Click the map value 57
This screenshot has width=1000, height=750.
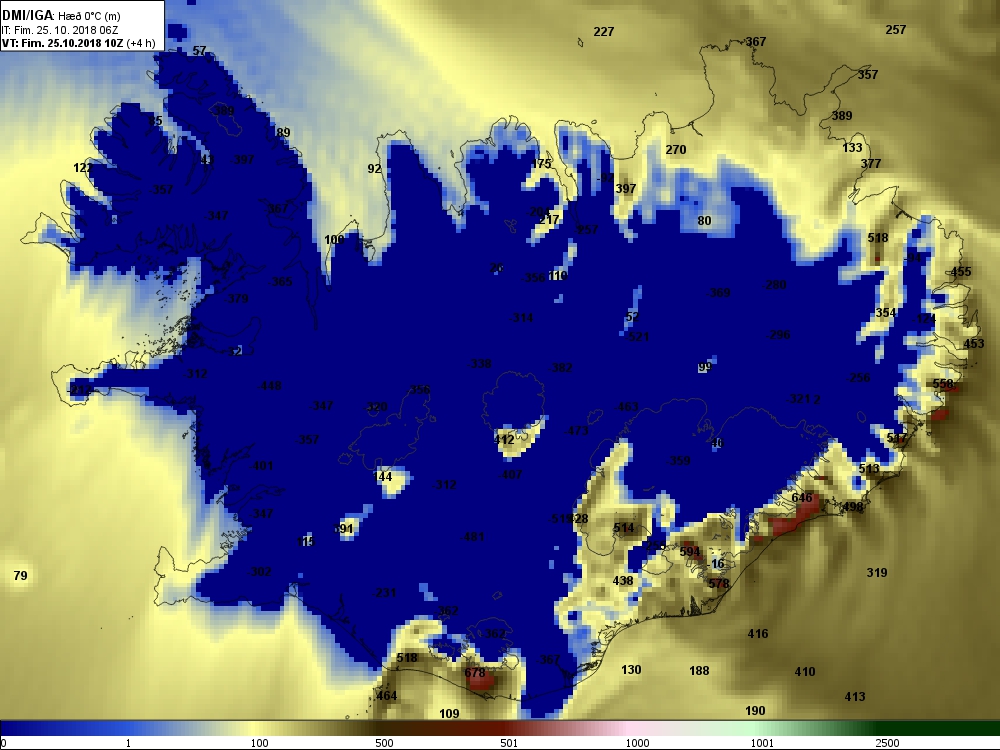[x=200, y=50]
